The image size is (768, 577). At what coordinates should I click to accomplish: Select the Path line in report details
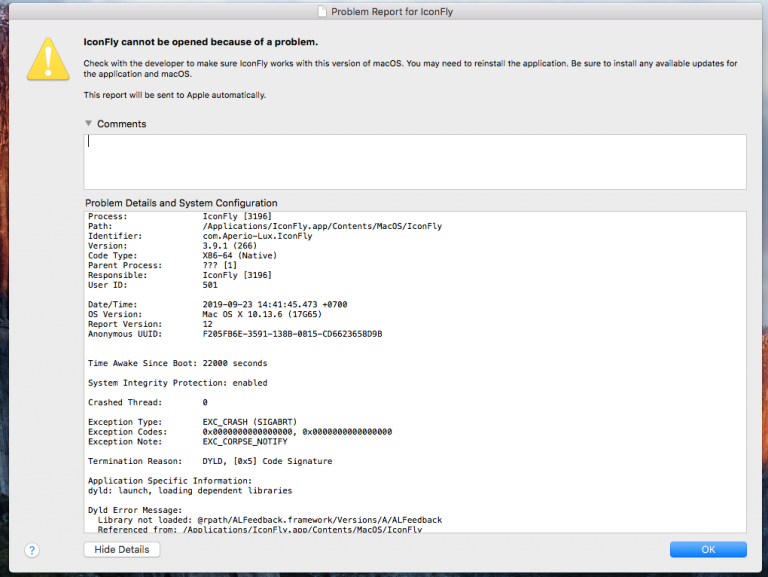tap(265, 226)
